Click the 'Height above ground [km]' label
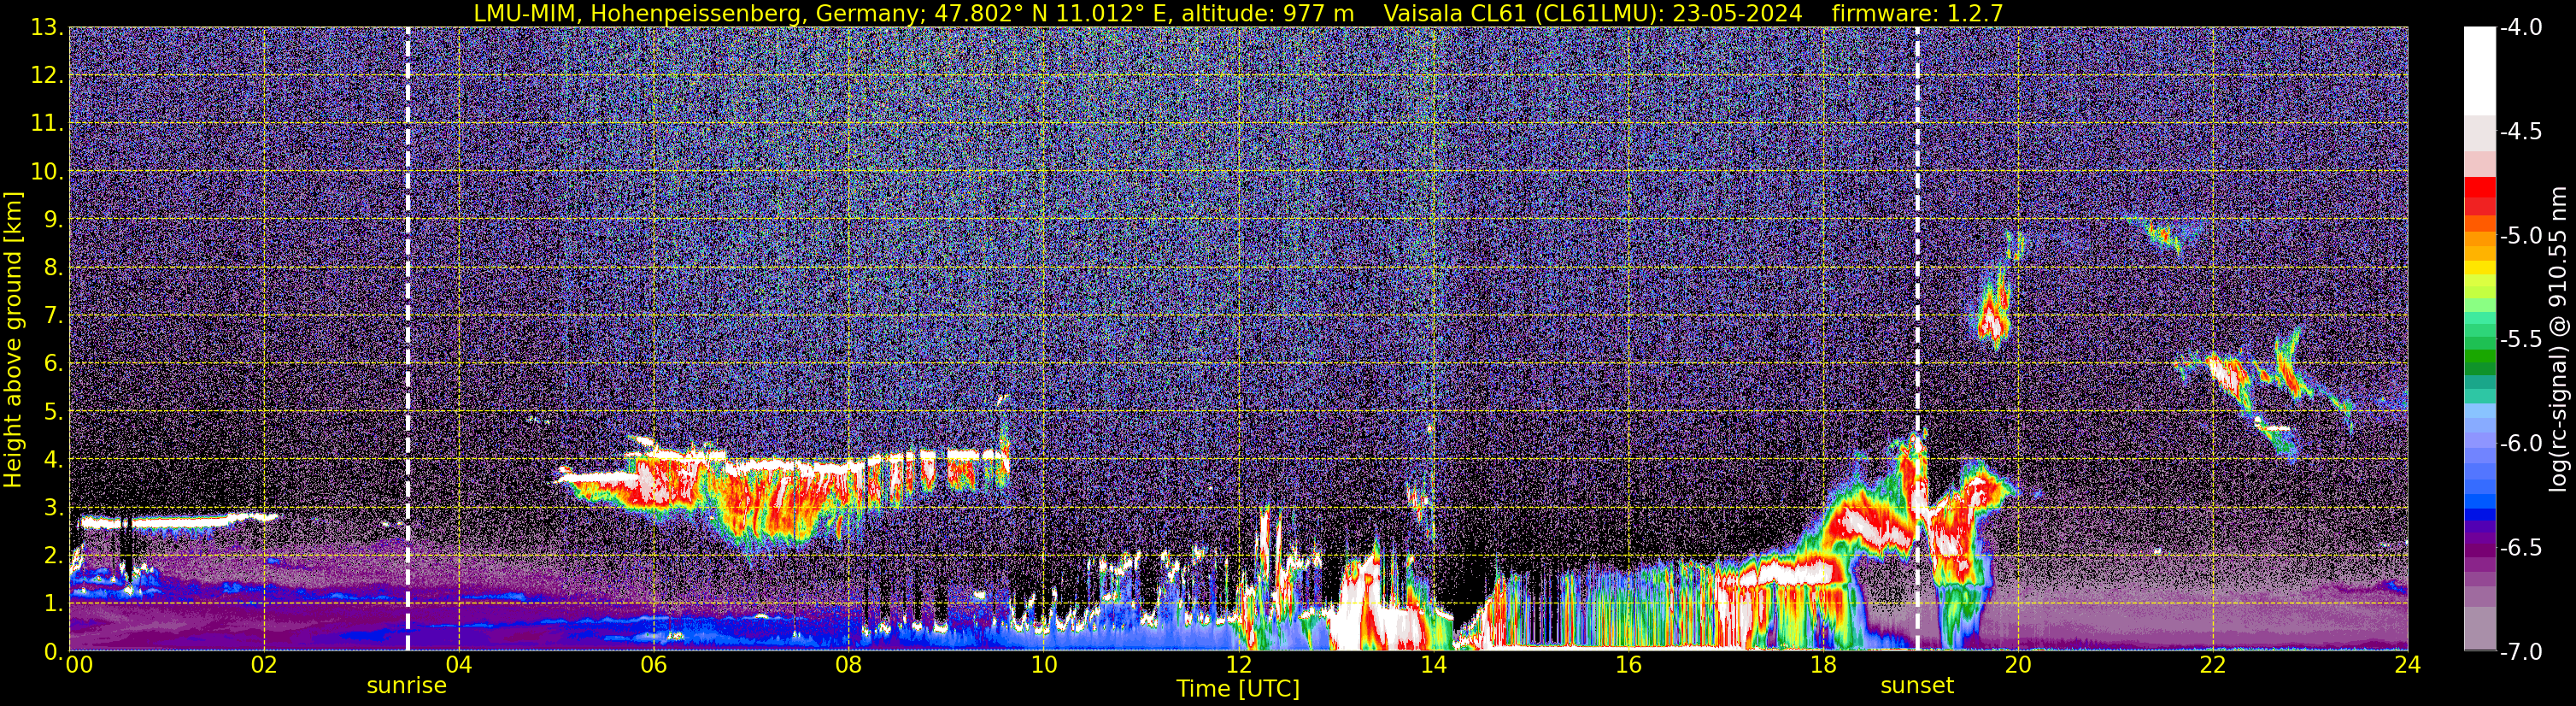The image size is (2576, 706). (x=13, y=340)
